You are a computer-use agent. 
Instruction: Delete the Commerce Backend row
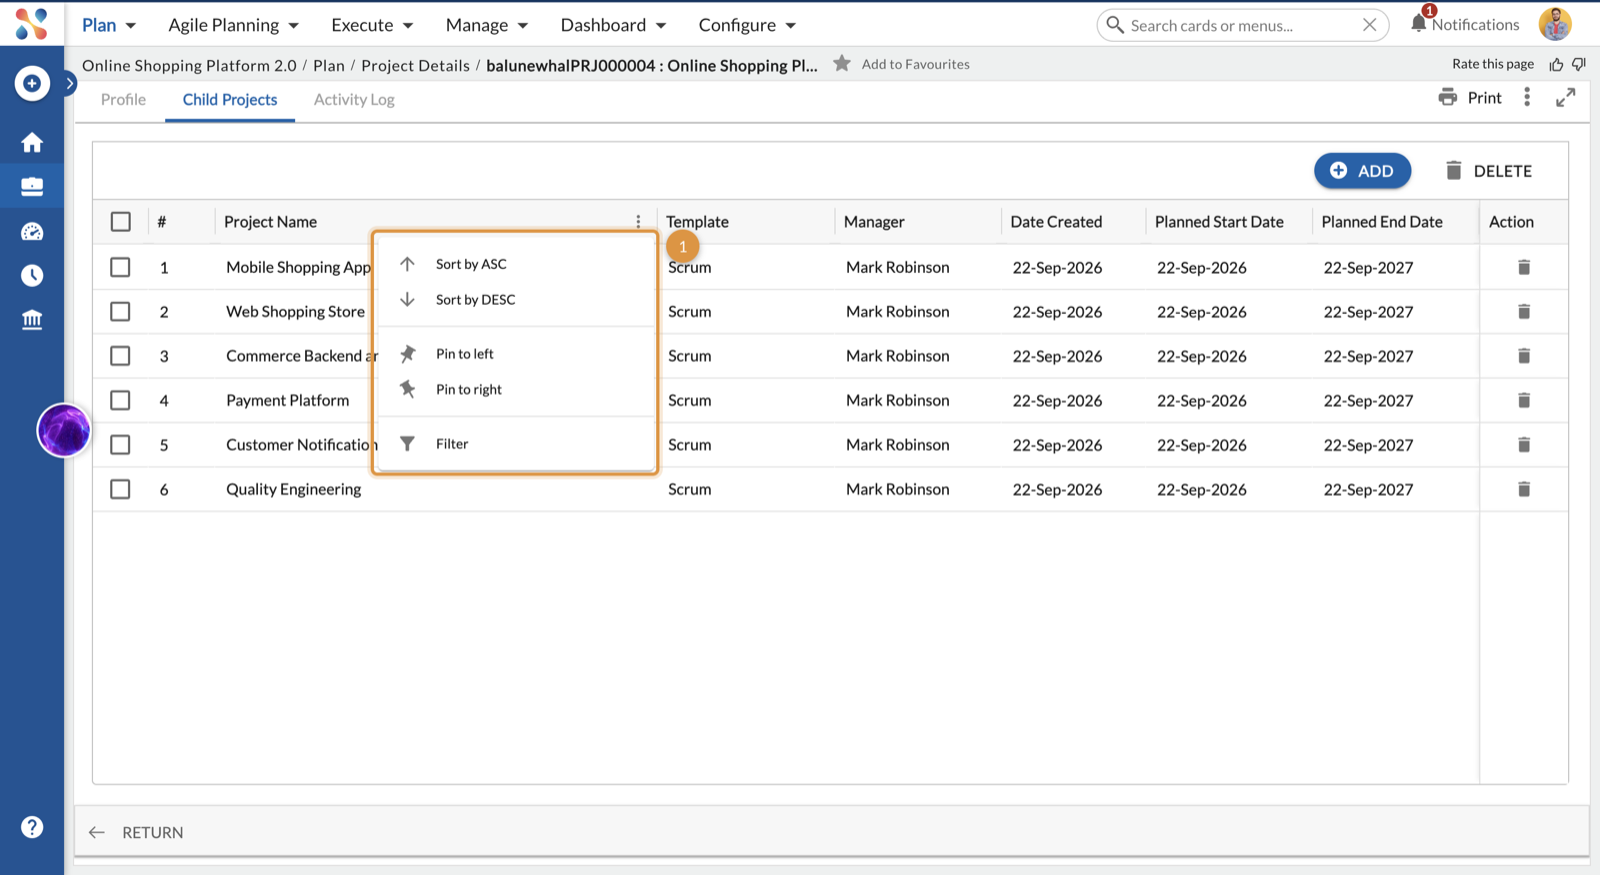tap(1524, 356)
